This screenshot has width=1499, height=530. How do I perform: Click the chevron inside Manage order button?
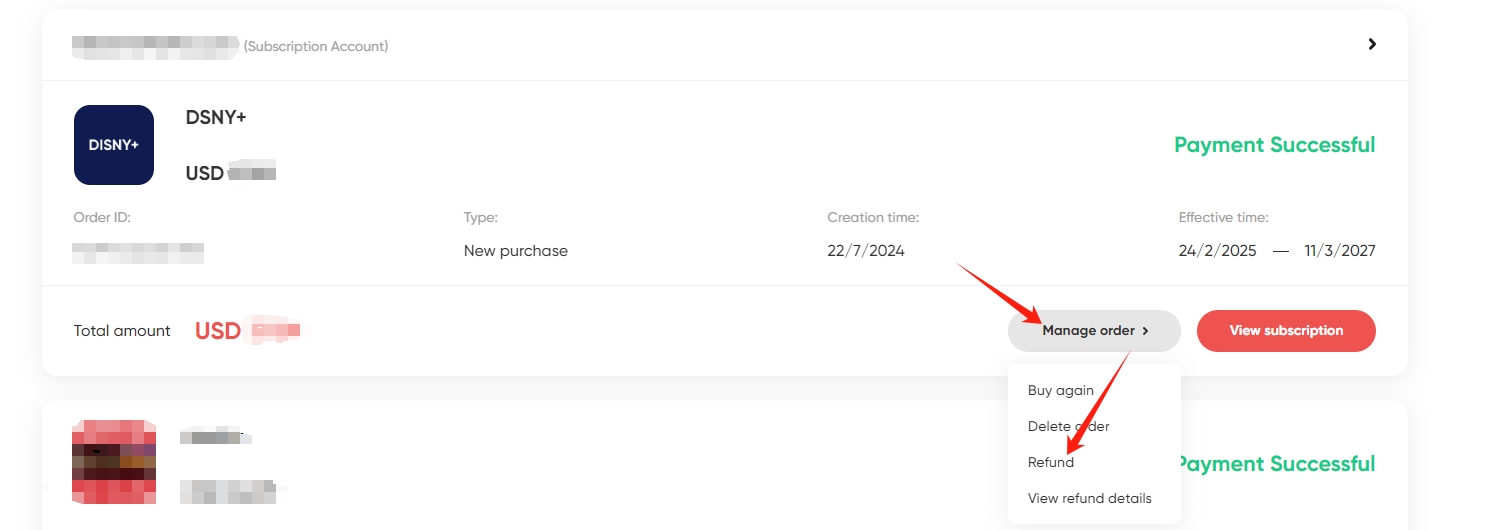point(1146,331)
